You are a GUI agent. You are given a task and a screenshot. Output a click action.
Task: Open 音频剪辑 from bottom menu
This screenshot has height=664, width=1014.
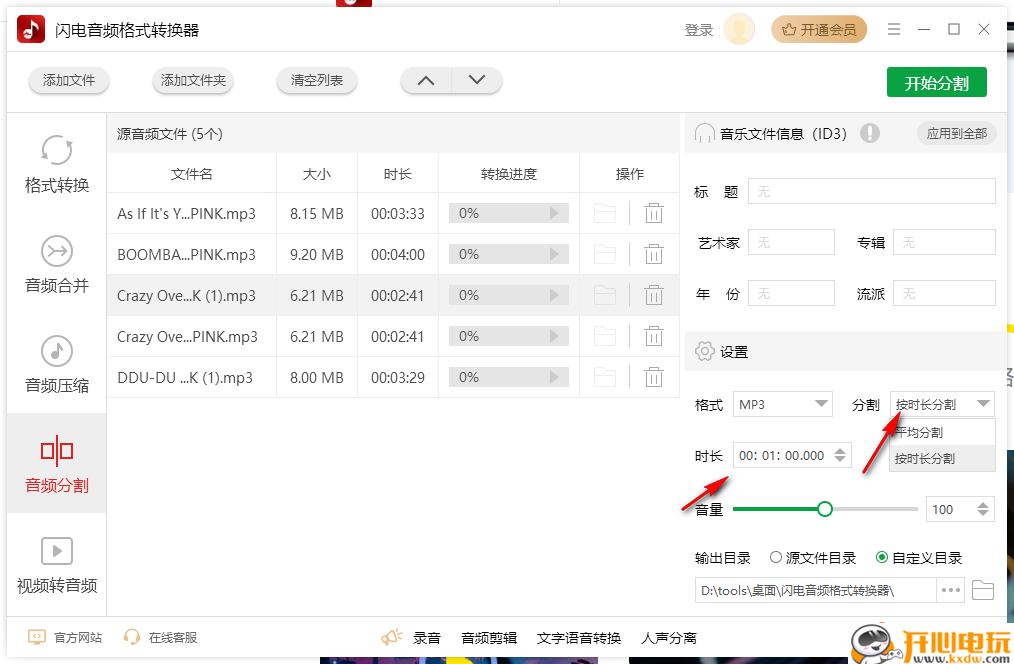coord(489,637)
